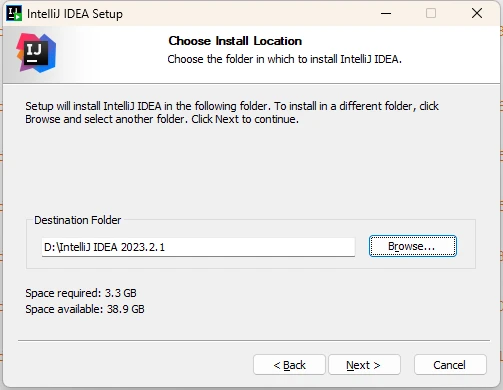503x390 pixels.
Task: Click the setup instruction paragraph text
Action: pos(232,113)
